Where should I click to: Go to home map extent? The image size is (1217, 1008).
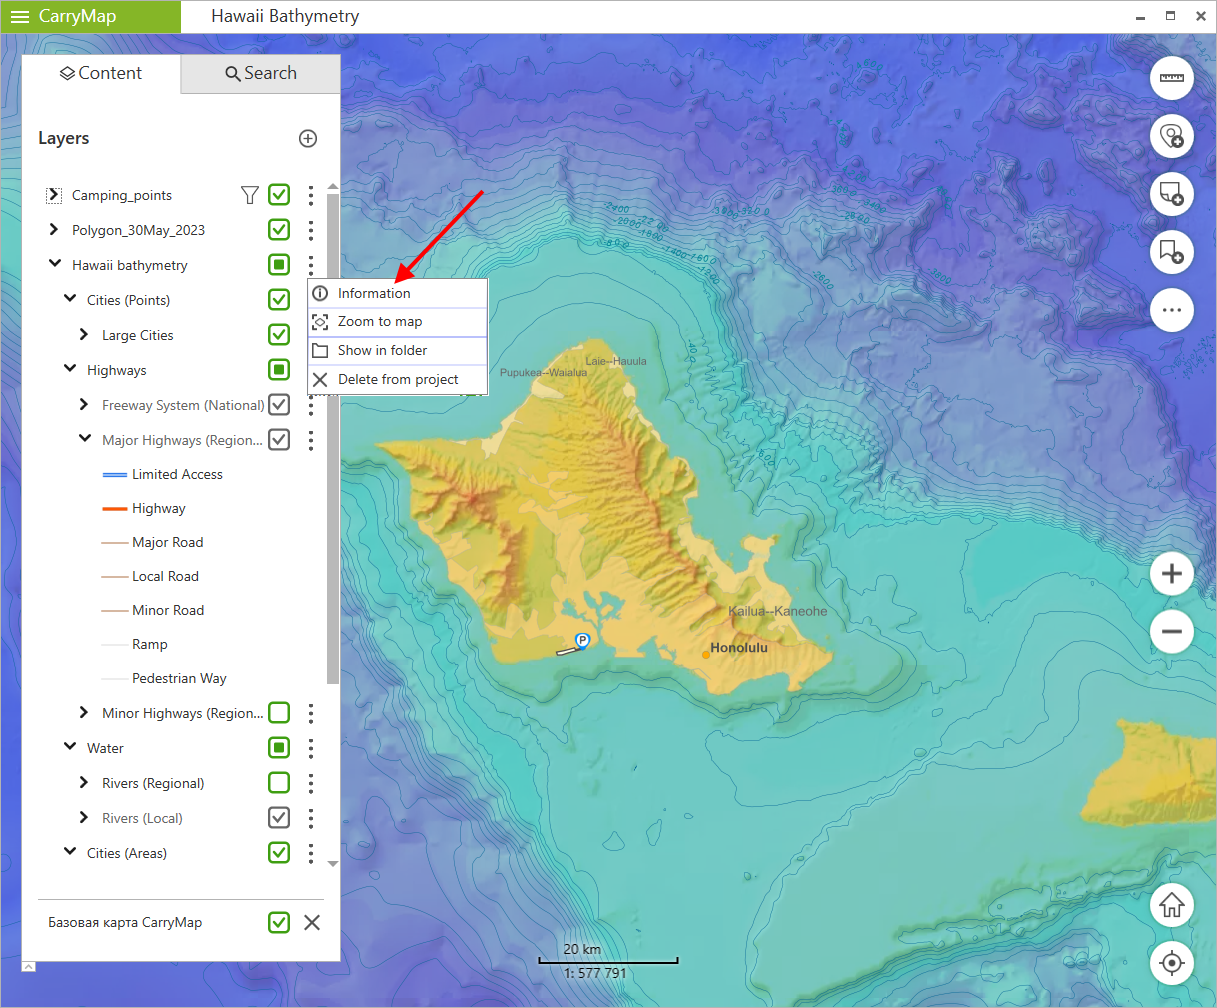tap(1171, 906)
